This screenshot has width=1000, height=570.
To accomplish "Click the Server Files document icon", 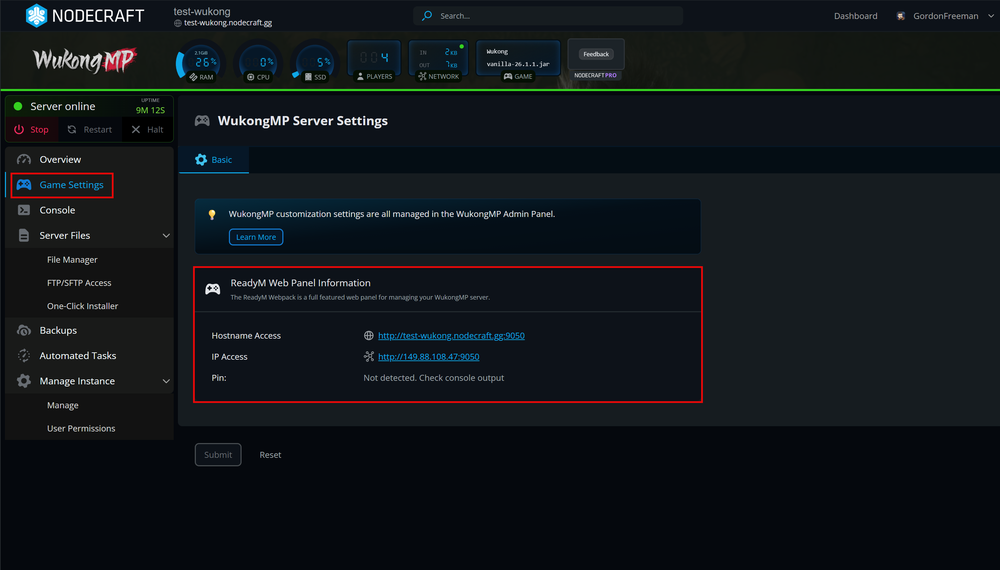I will tap(24, 235).
